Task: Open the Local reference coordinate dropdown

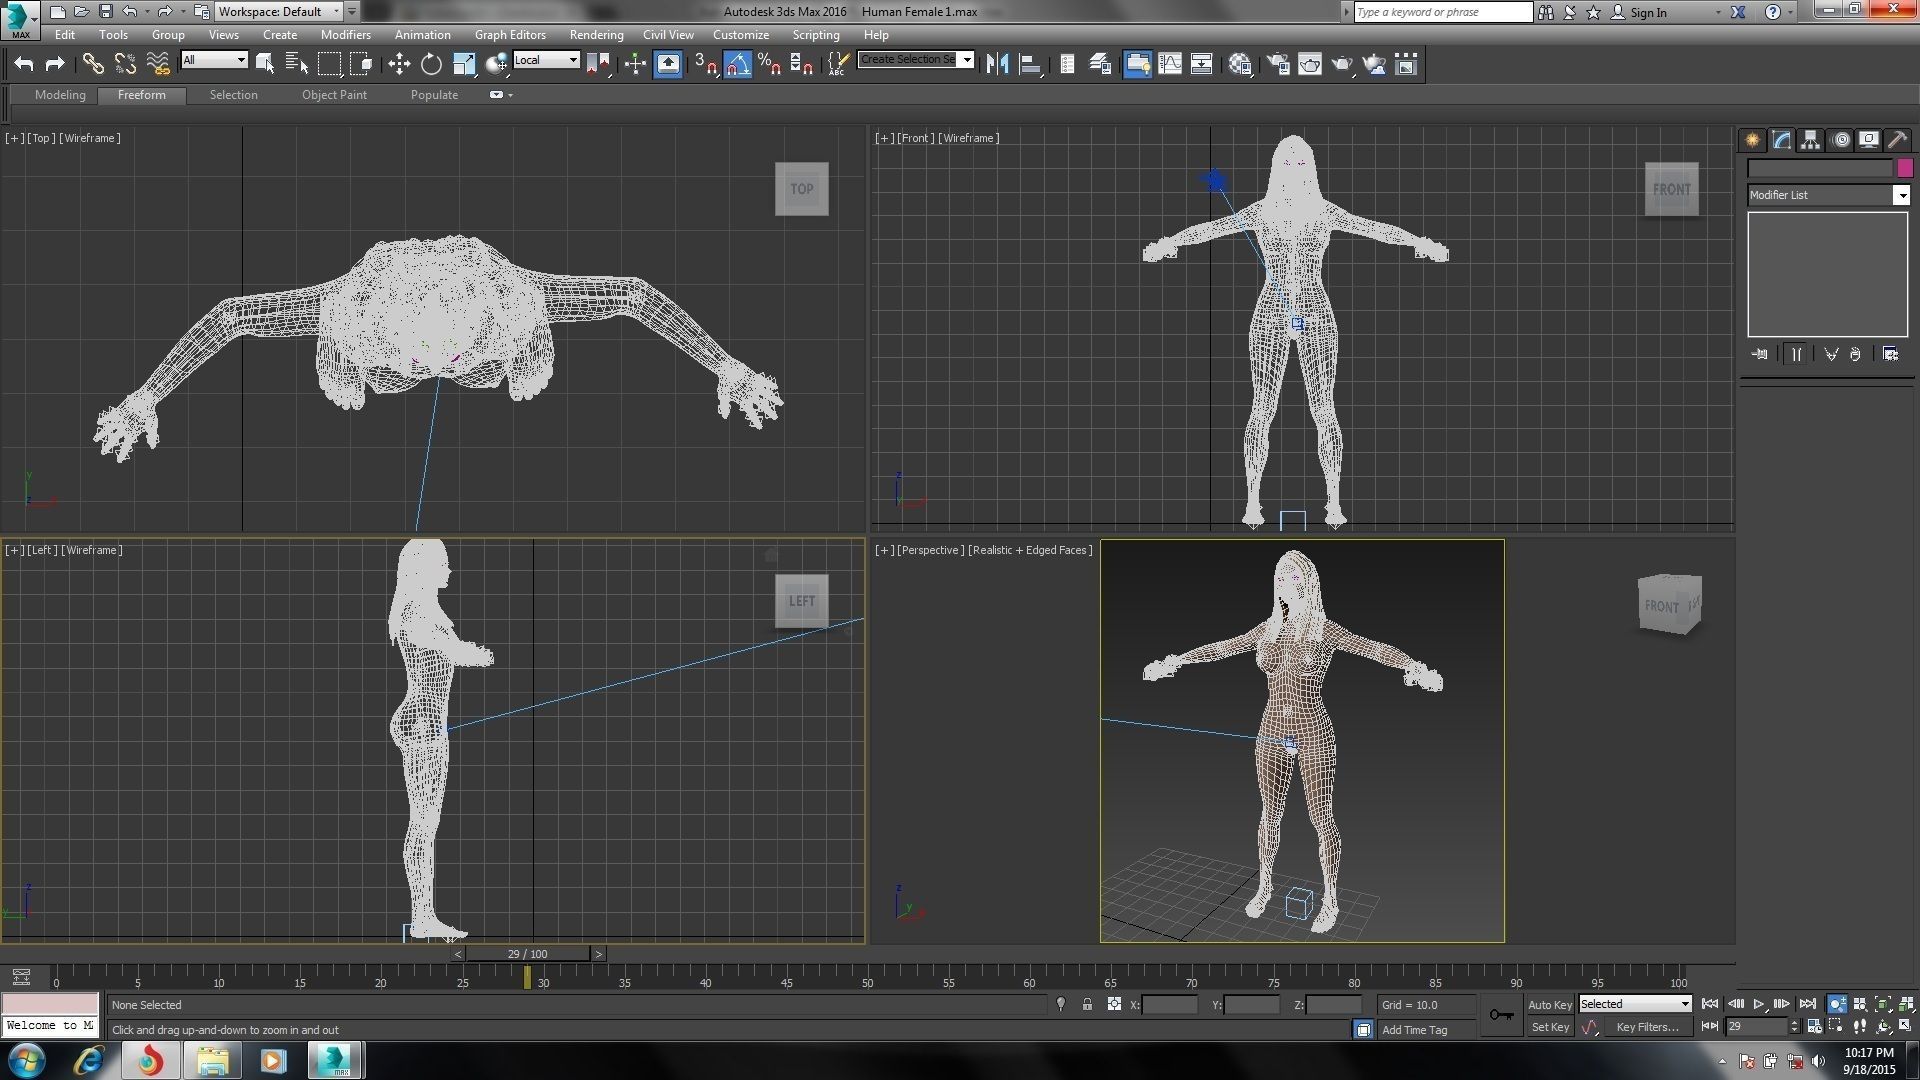Action: coord(546,60)
